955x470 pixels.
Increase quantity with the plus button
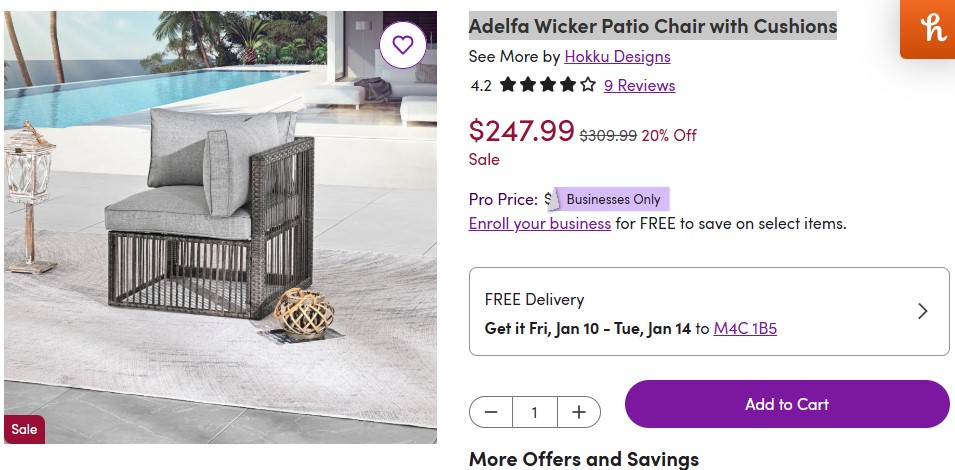point(579,412)
